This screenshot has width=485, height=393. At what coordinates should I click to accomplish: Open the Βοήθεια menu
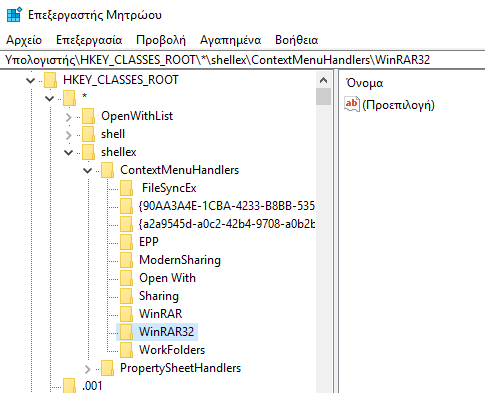(296, 40)
